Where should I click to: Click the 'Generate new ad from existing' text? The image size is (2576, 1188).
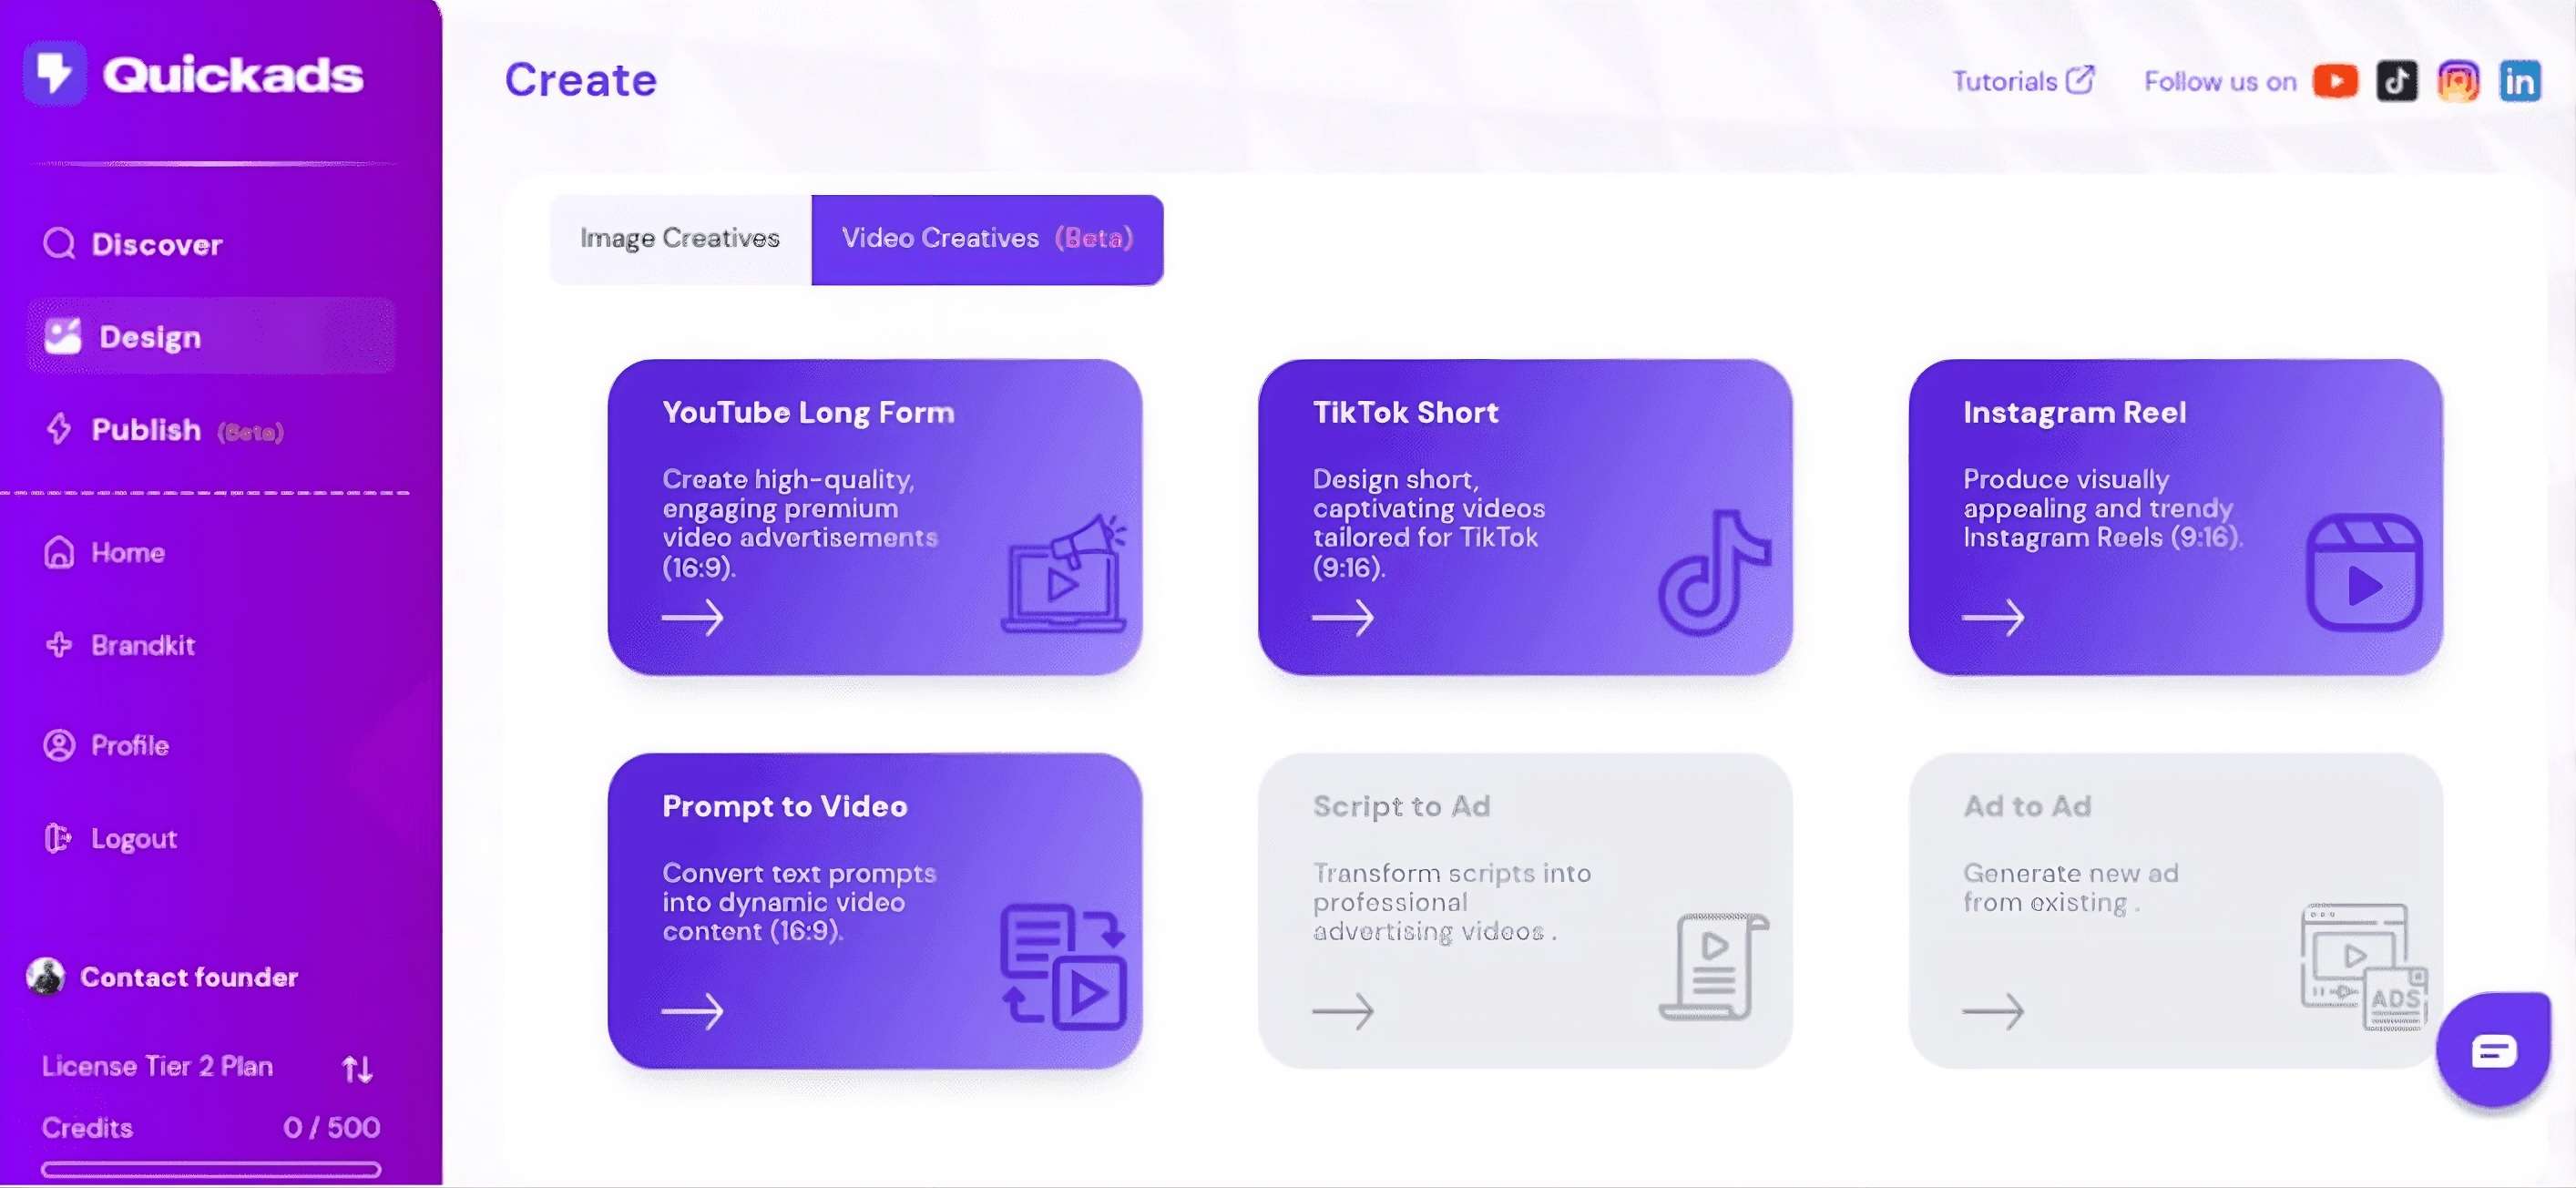point(2070,887)
